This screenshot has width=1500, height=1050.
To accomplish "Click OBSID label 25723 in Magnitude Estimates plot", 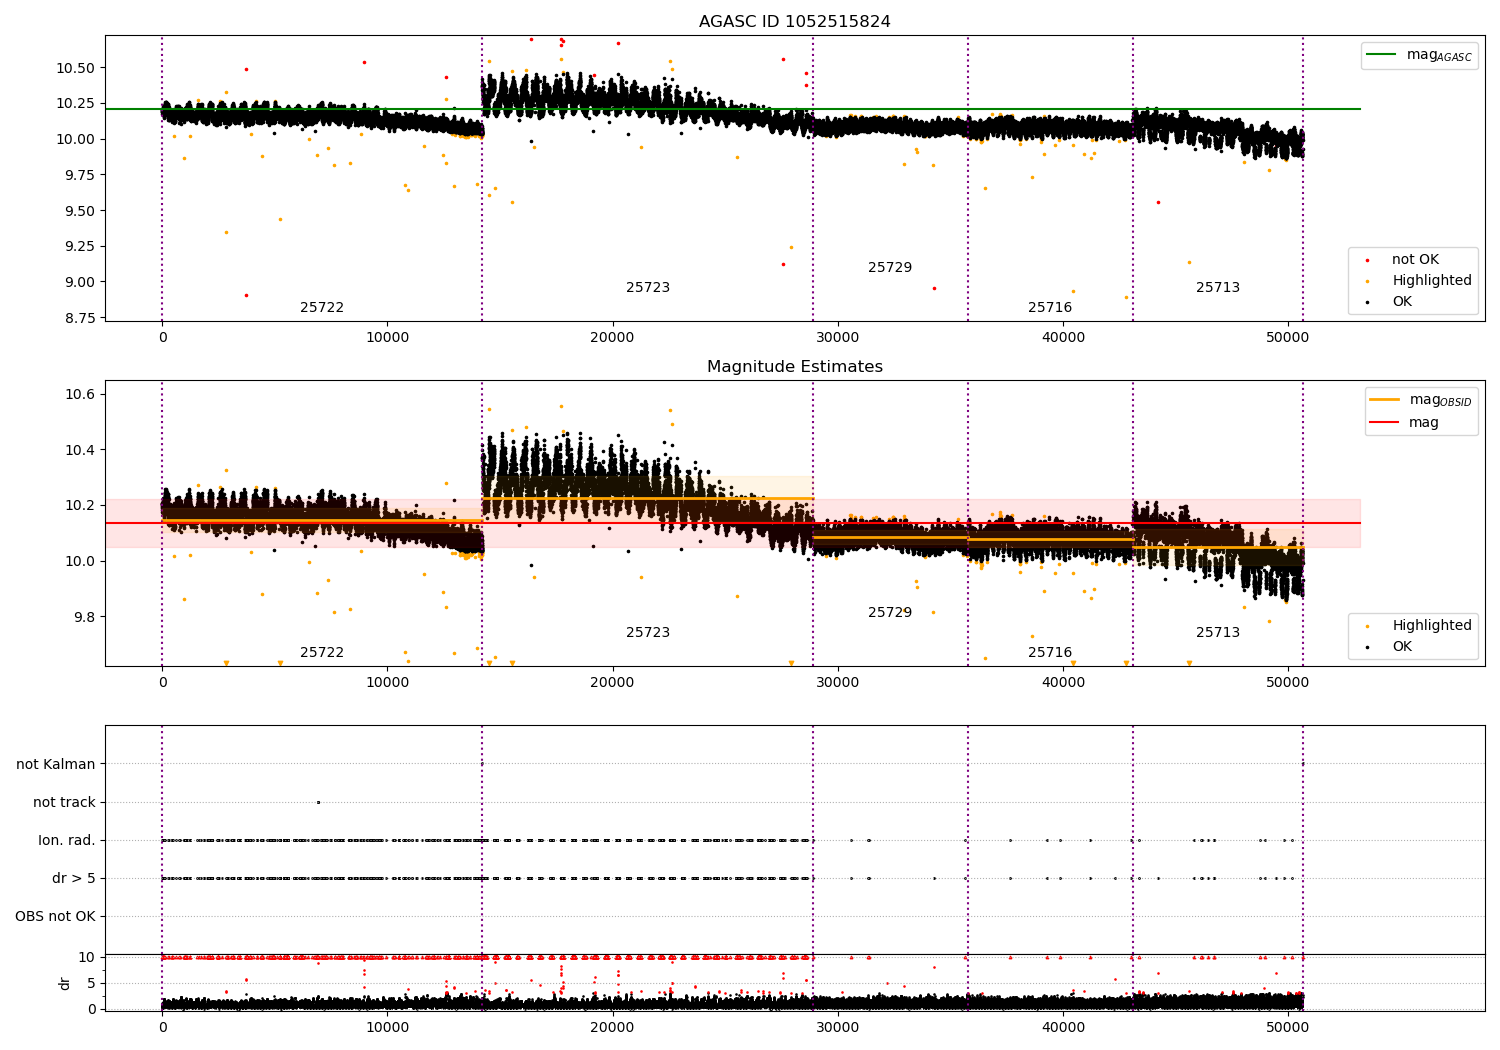I will [x=648, y=633].
